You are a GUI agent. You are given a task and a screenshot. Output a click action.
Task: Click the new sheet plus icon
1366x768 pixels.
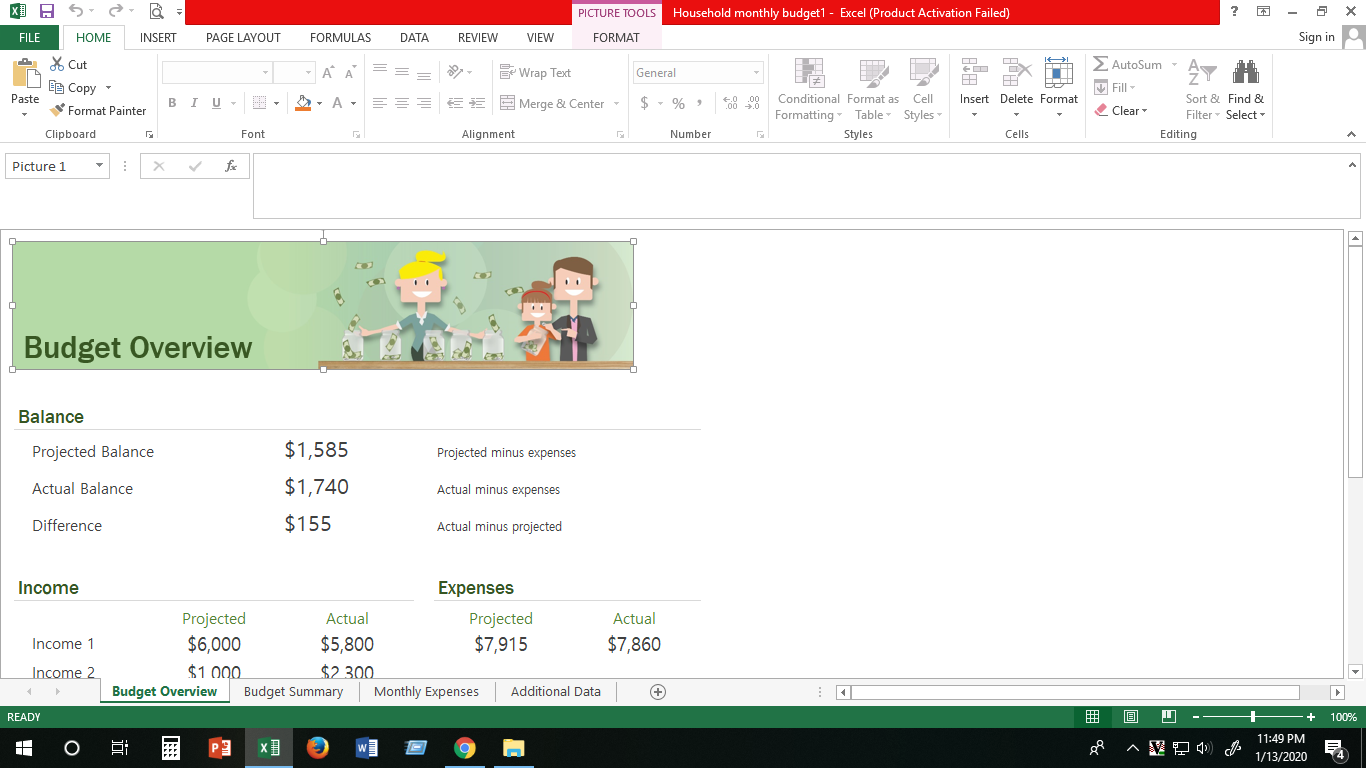point(658,692)
